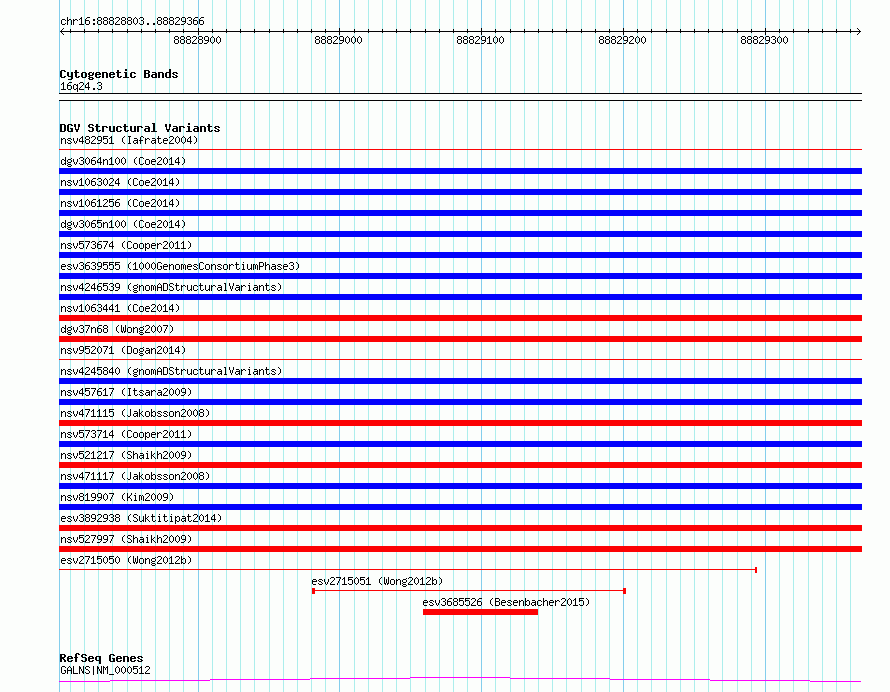Click nsv4246539 (gnomADStructuralVariants) label

coord(171,287)
